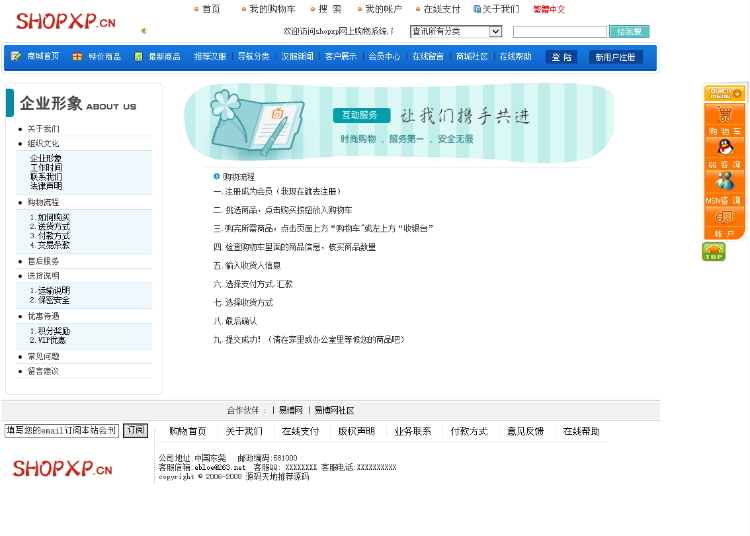Open 汉服新闻 in blue nav bar
The width and height of the screenshot is (750, 536).
pos(297,56)
